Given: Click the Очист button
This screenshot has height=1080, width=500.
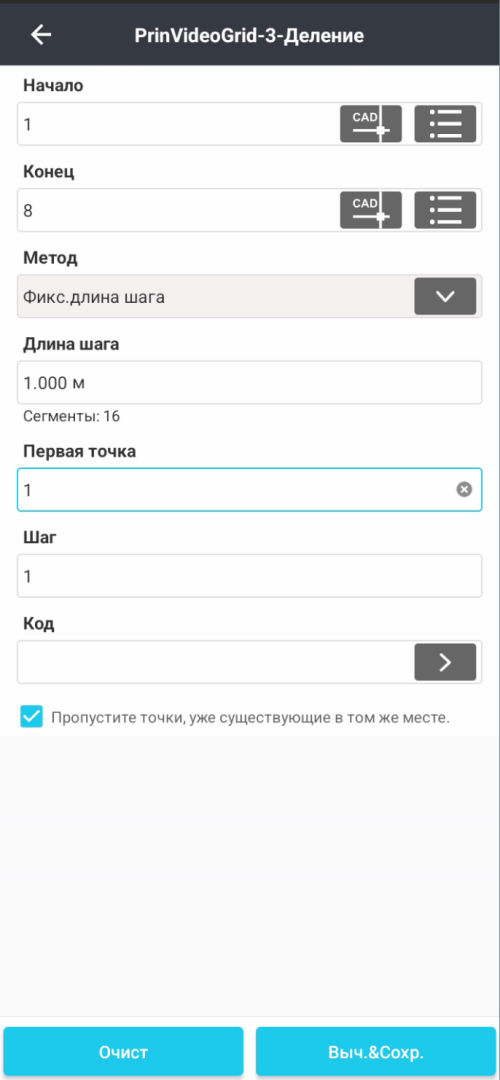Looking at the screenshot, I should [123, 1052].
